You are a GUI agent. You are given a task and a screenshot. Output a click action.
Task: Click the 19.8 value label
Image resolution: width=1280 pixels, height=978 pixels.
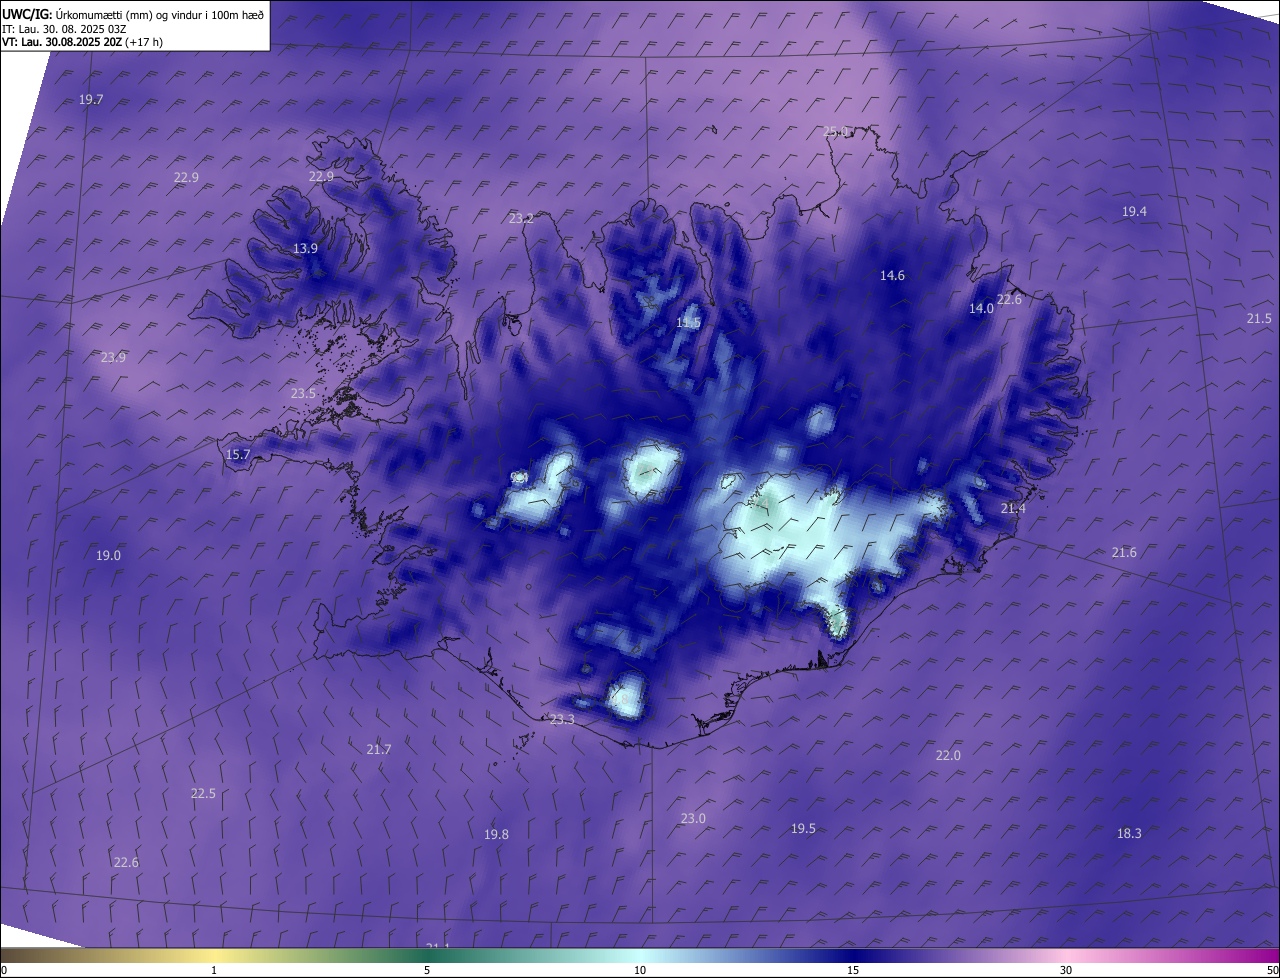coord(496,835)
